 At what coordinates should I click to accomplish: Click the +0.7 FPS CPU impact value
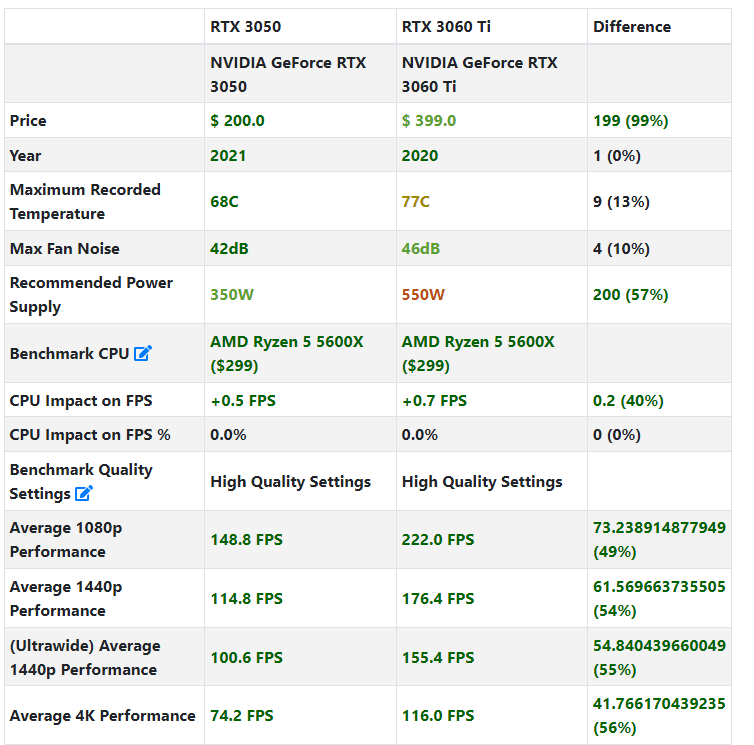pyautogui.click(x=434, y=400)
